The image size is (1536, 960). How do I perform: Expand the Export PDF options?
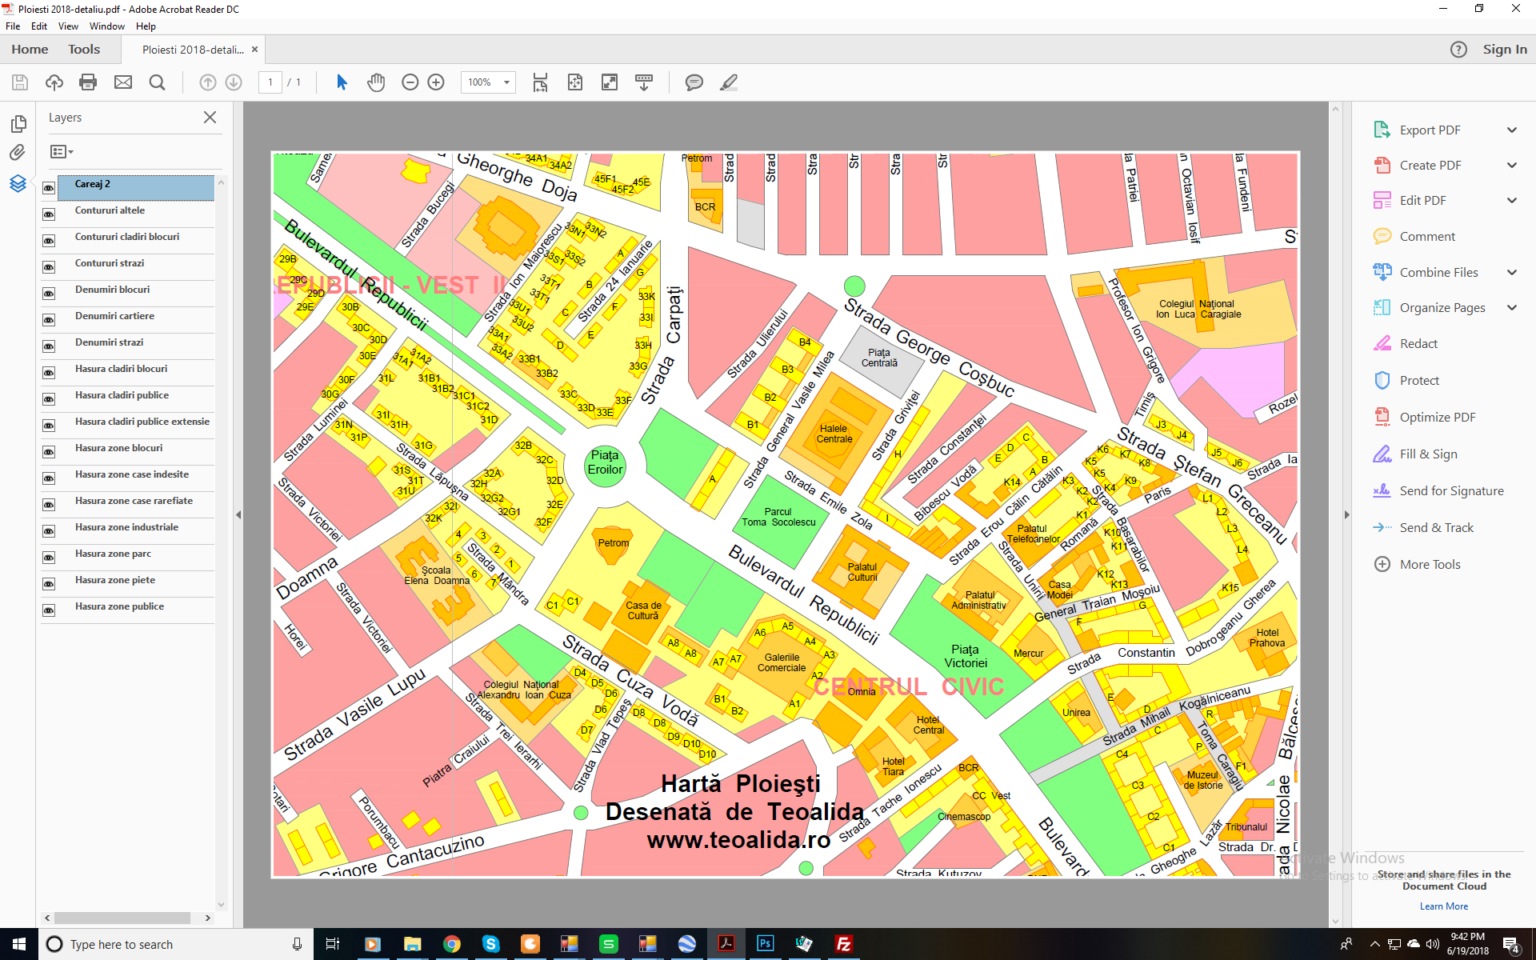(x=1512, y=130)
